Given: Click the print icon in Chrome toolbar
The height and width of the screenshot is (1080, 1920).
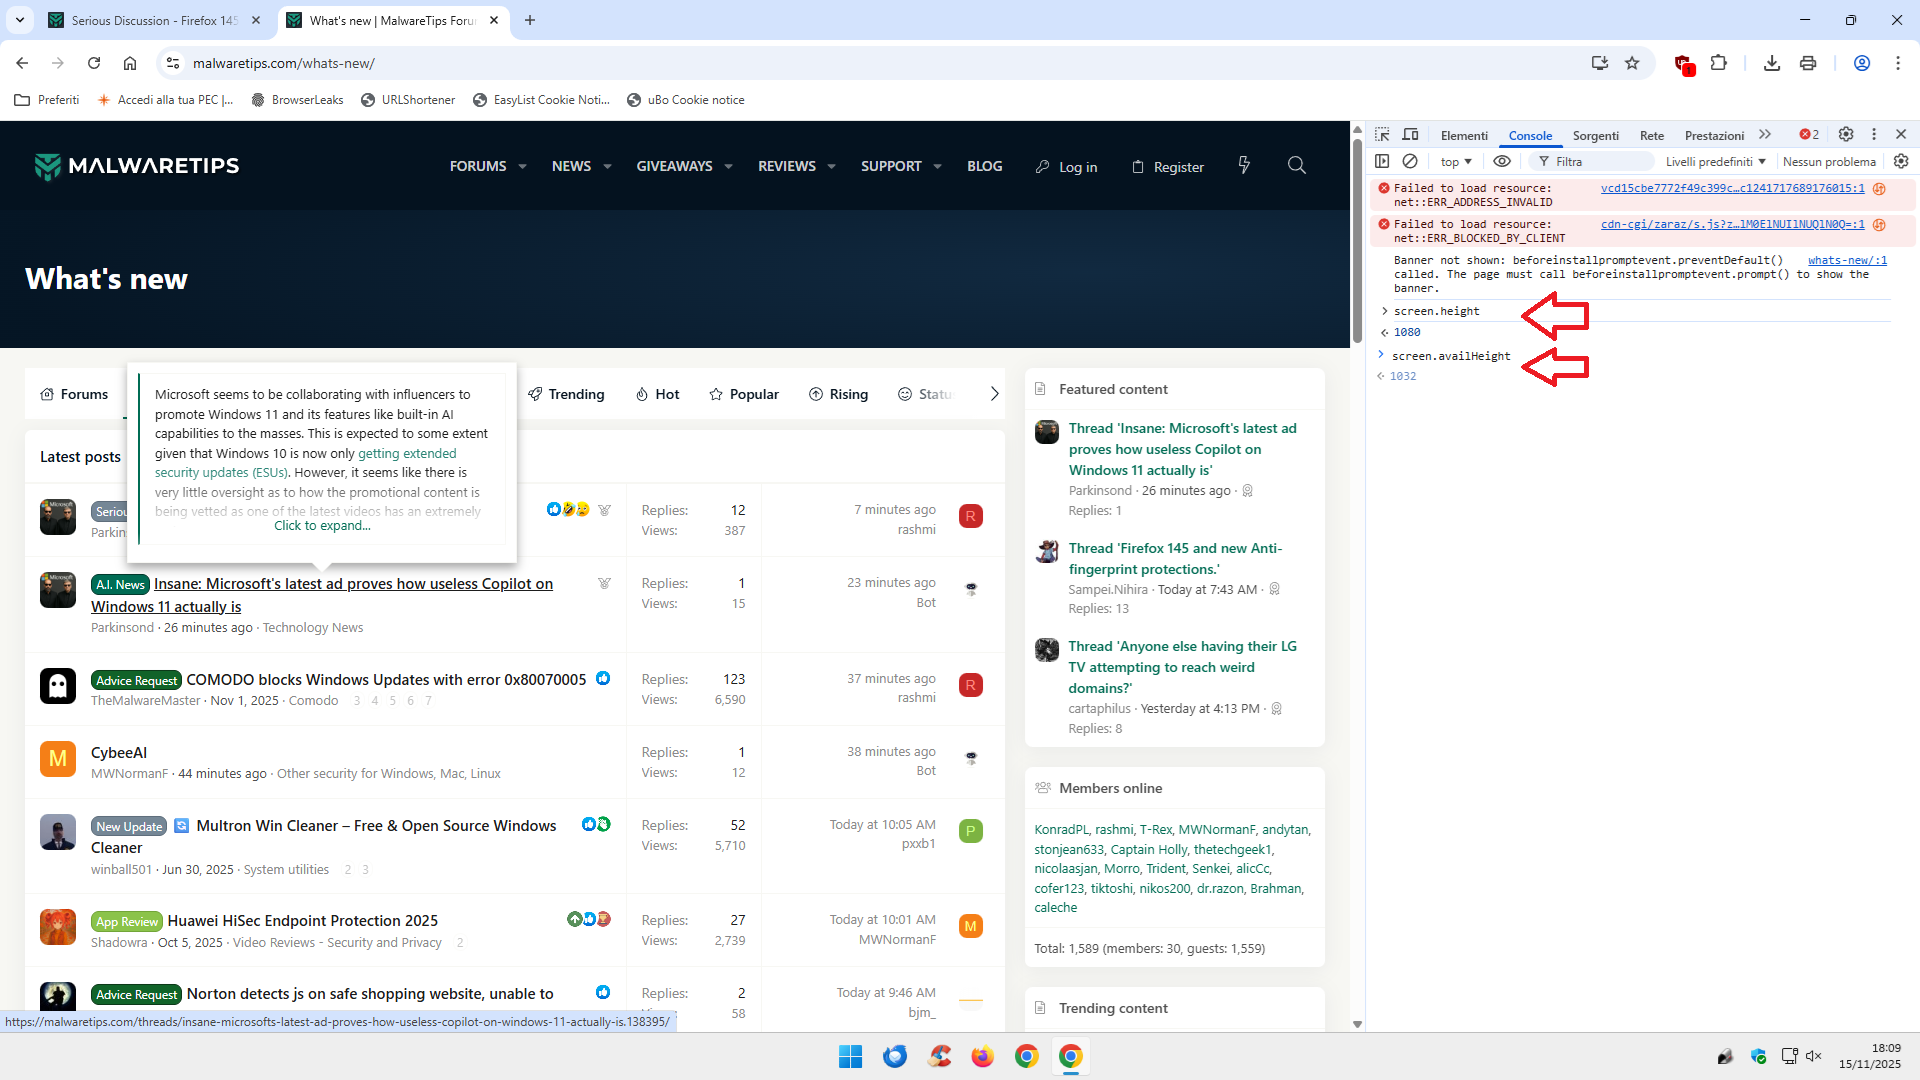Looking at the screenshot, I should pyautogui.click(x=1808, y=63).
